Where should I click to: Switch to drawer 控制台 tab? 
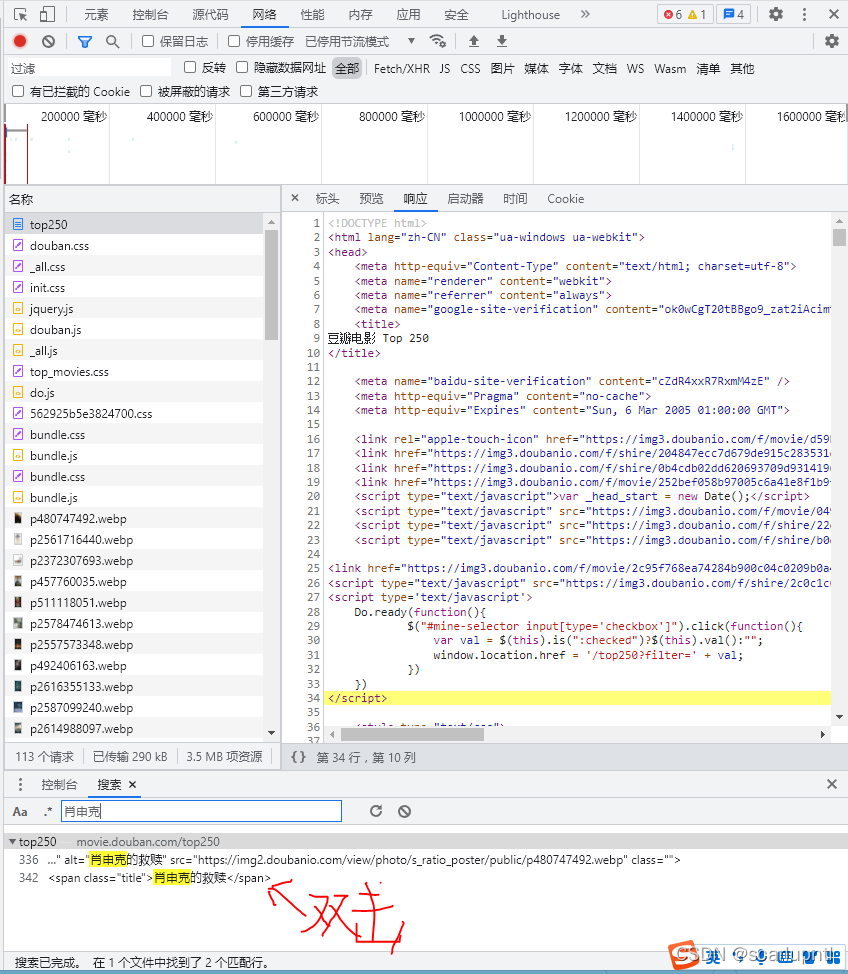tap(59, 785)
